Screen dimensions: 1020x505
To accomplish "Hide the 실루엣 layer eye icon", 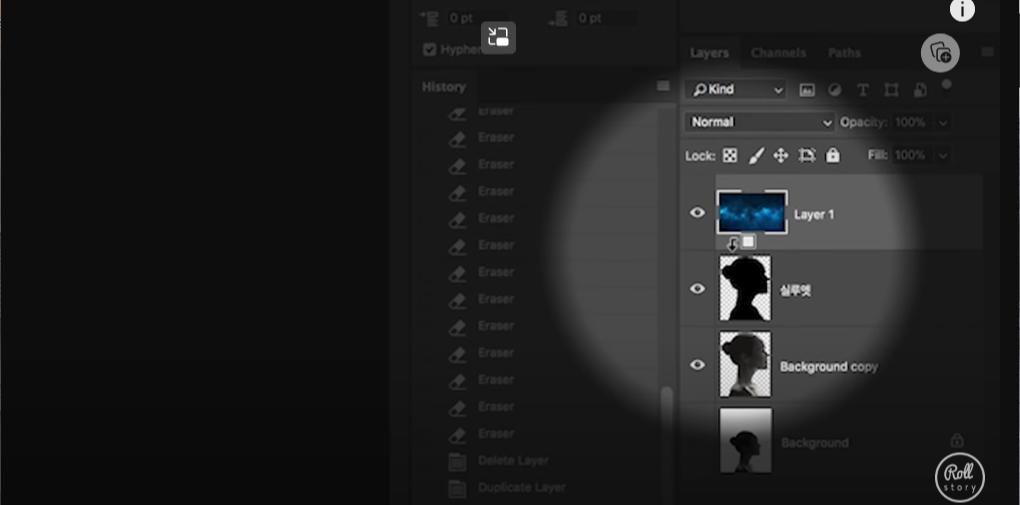I will click(697, 288).
